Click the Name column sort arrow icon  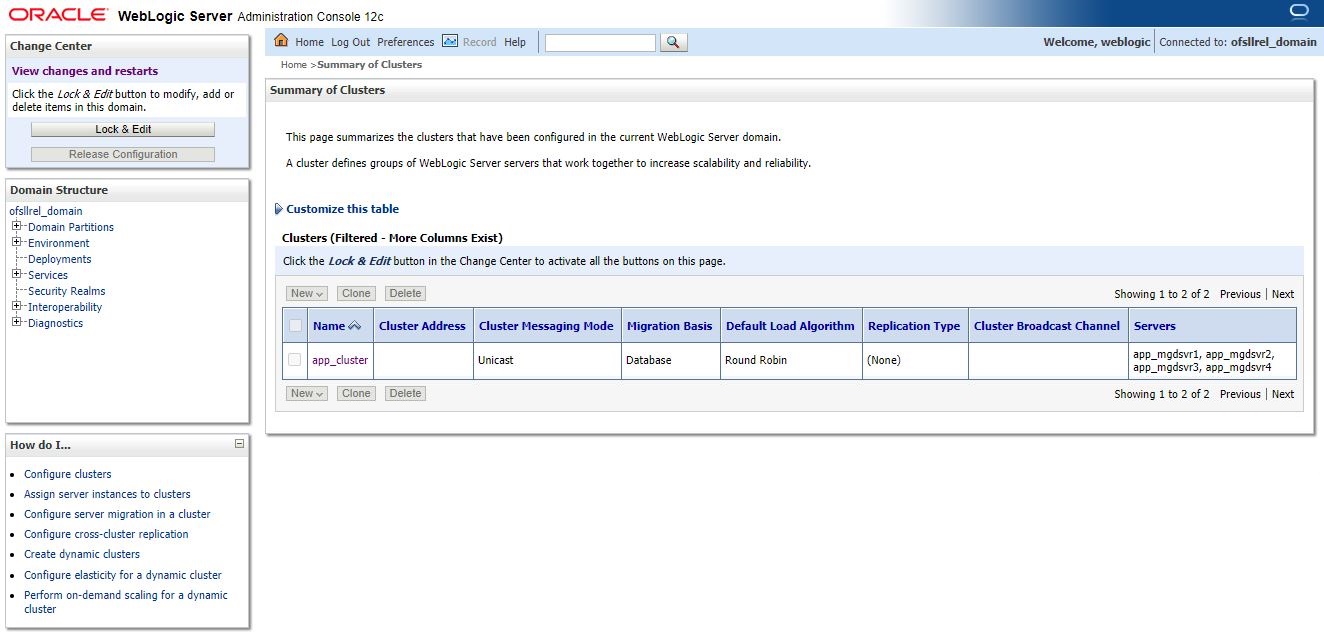pyautogui.click(x=354, y=326)
